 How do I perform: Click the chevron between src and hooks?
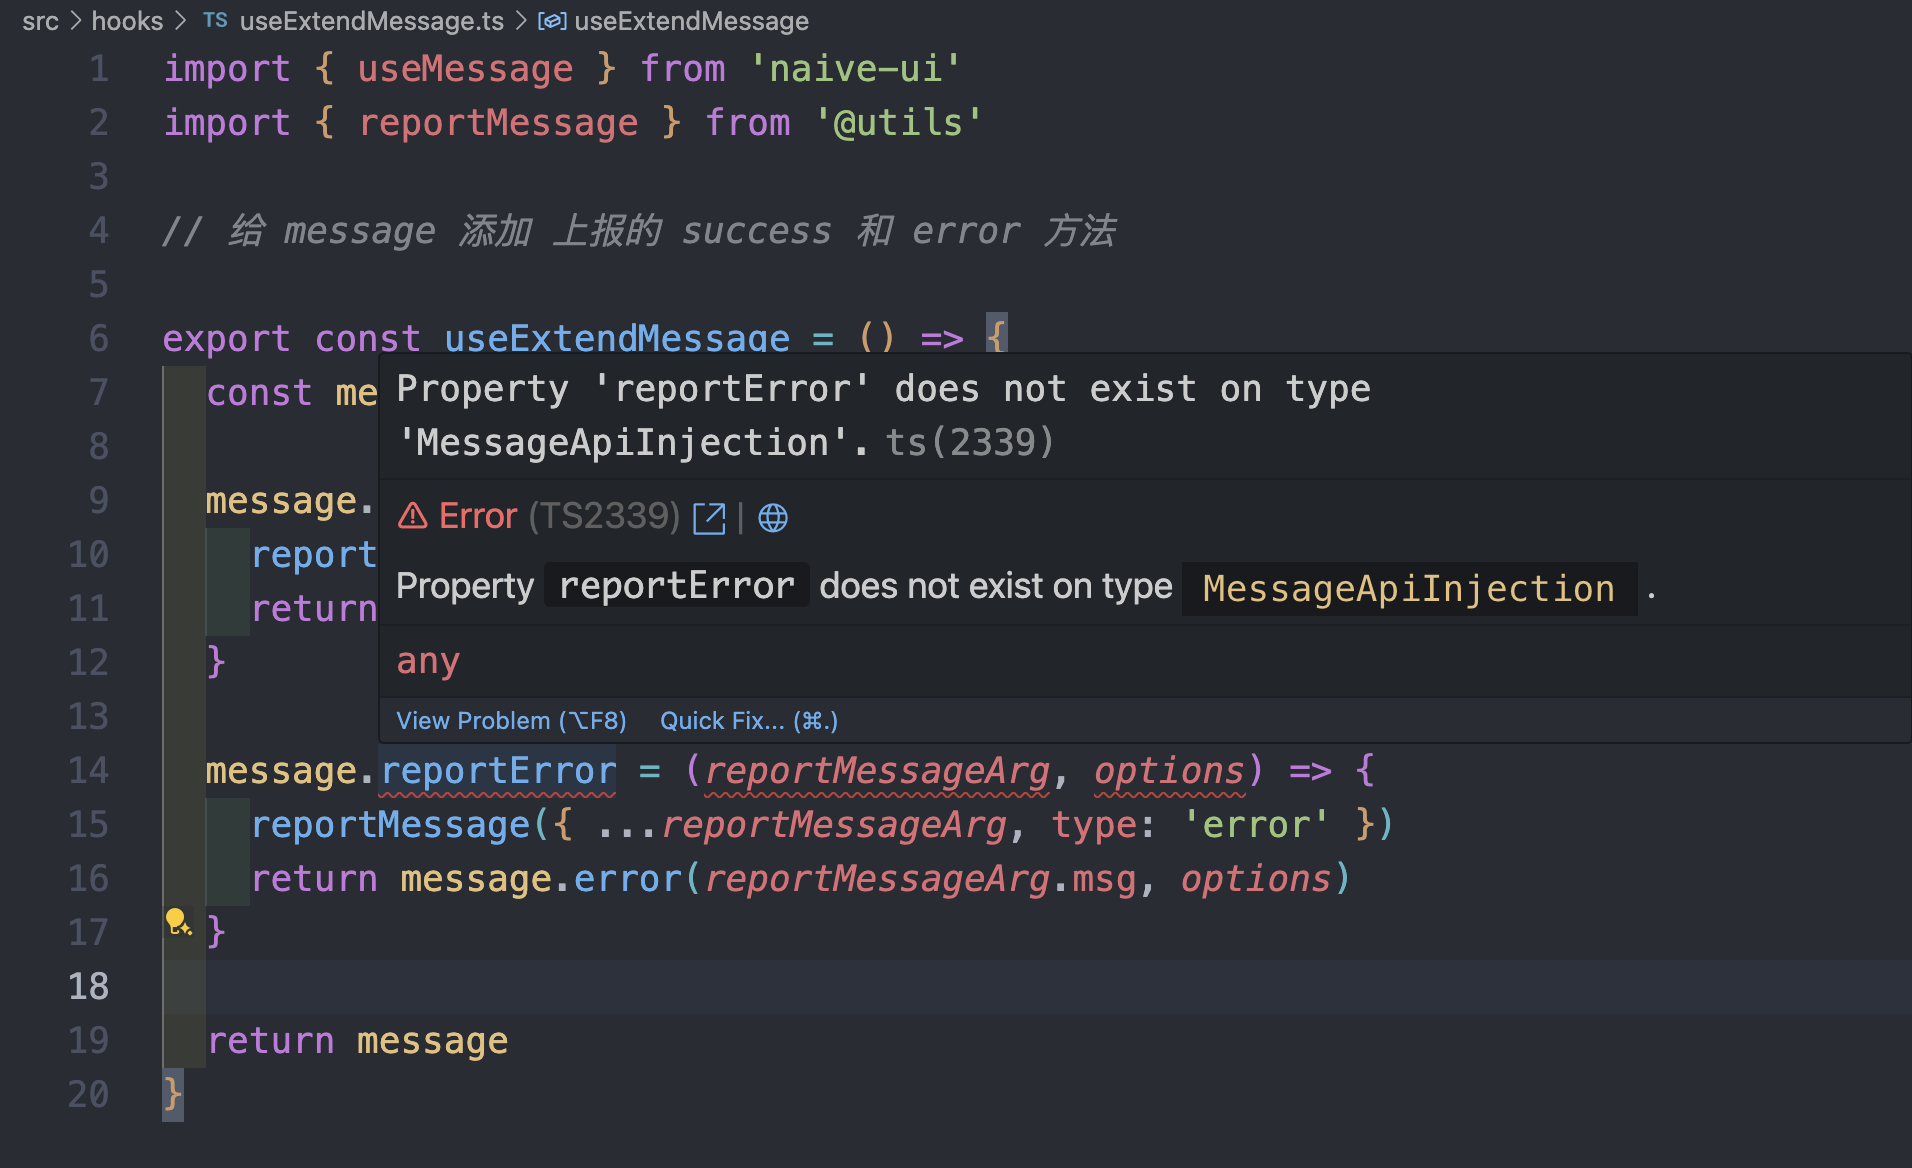tap(76, 21)
